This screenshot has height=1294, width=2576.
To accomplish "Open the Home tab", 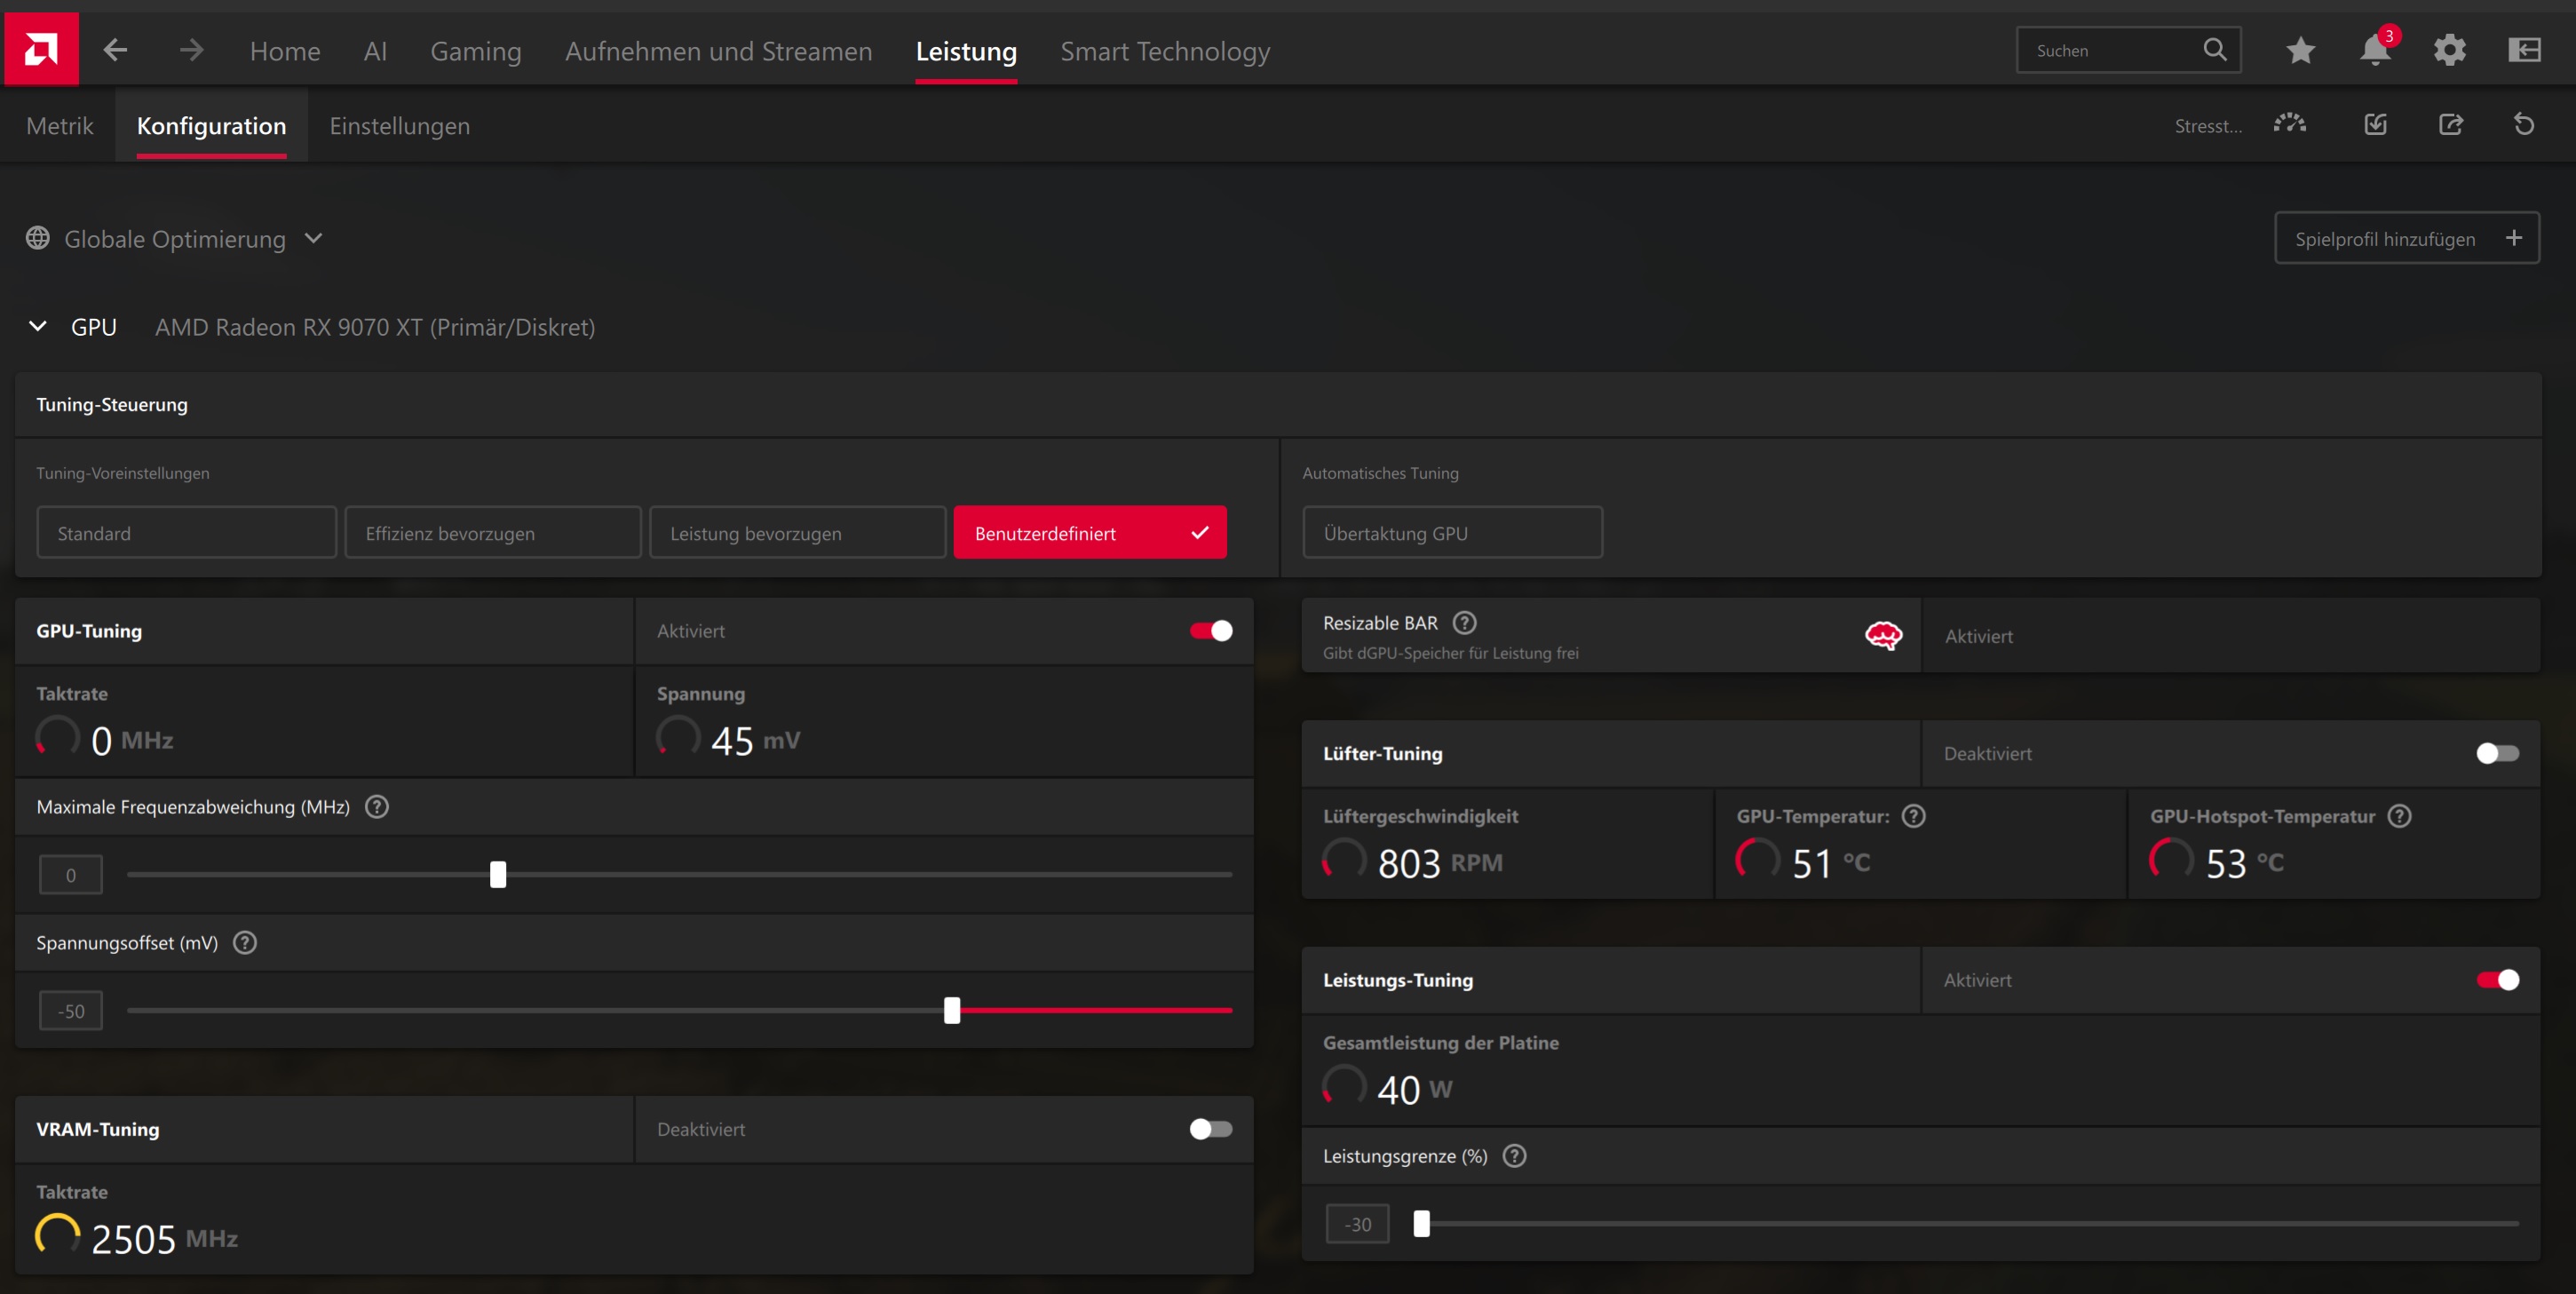I will coord(285,51).
